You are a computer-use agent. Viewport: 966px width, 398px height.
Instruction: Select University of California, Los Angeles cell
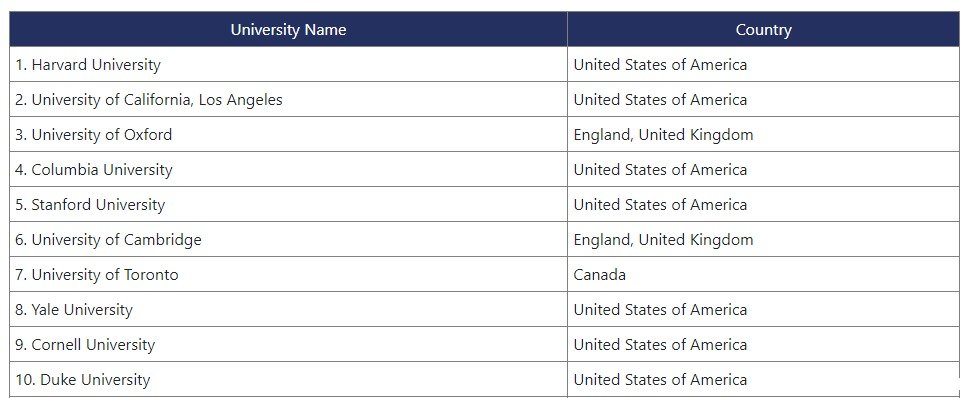pos(288,99)
